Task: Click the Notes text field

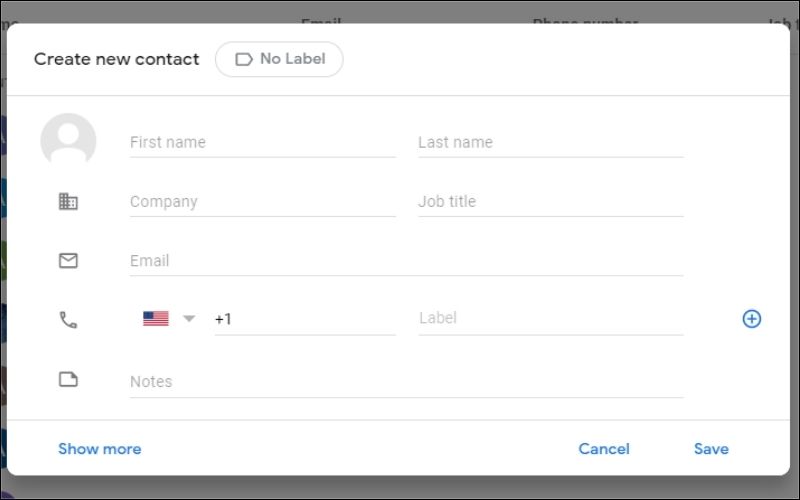Action: [x=407, y=382]
